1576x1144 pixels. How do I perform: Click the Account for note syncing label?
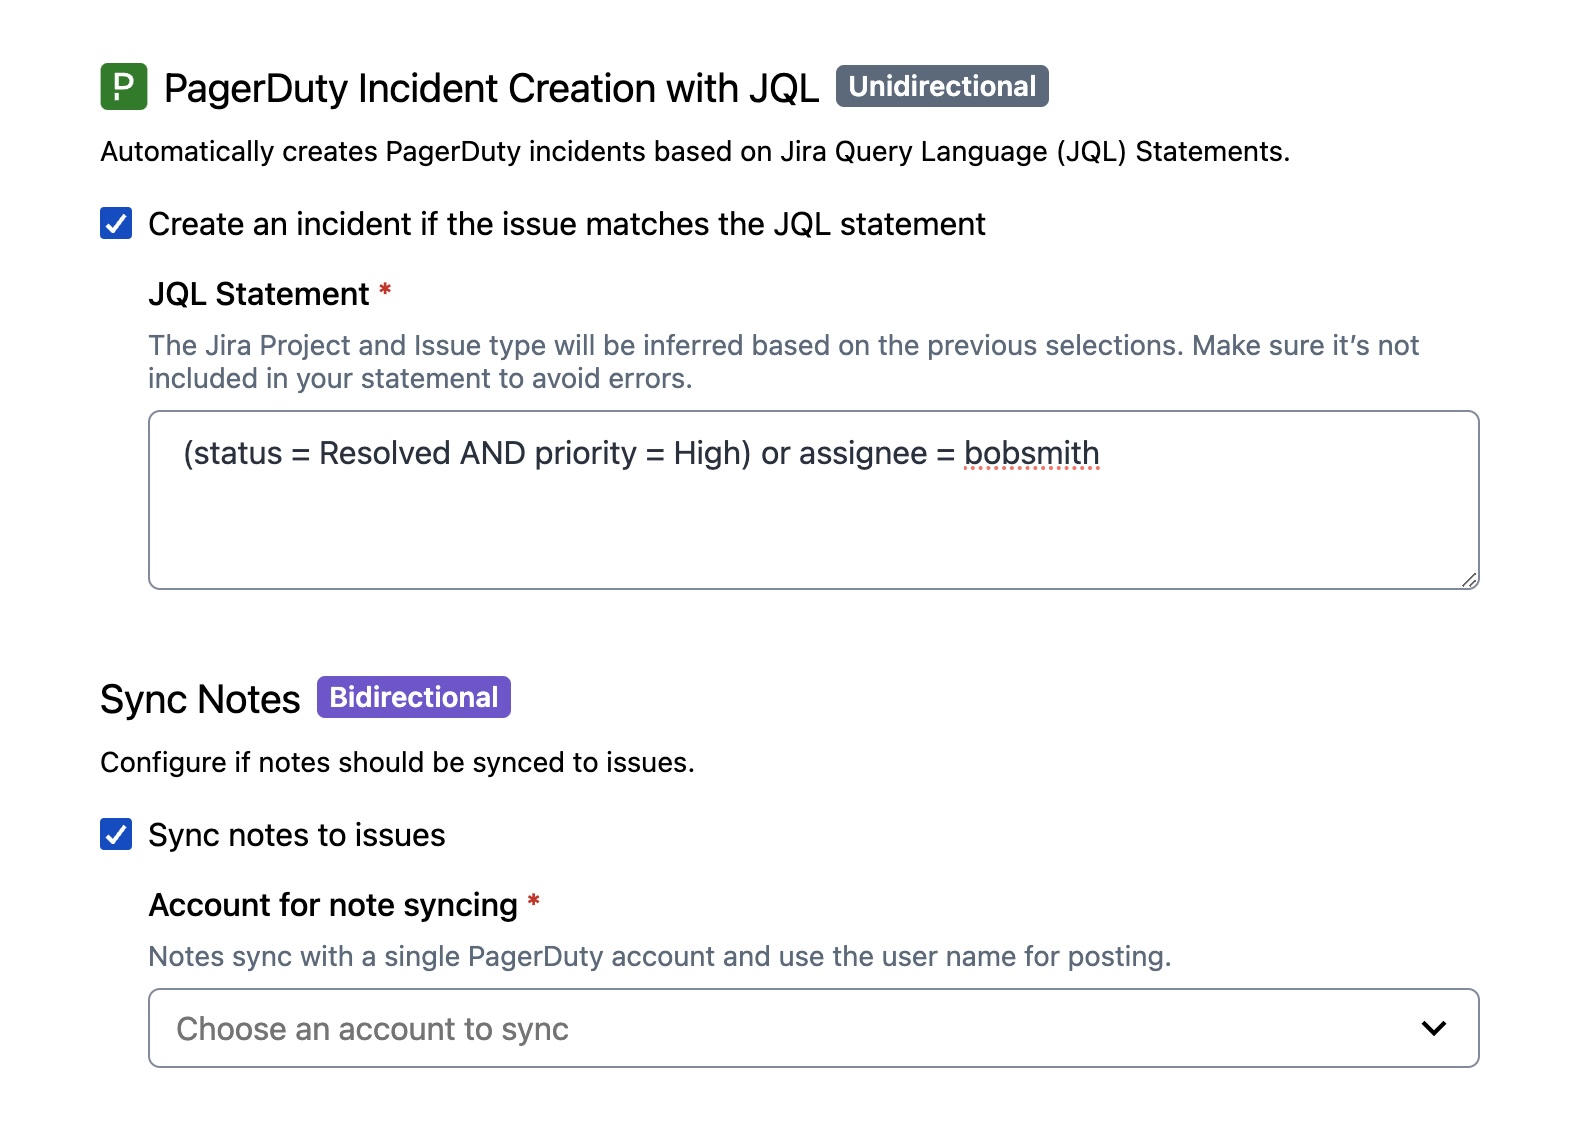pyautogui.click(x=333, y=905)
